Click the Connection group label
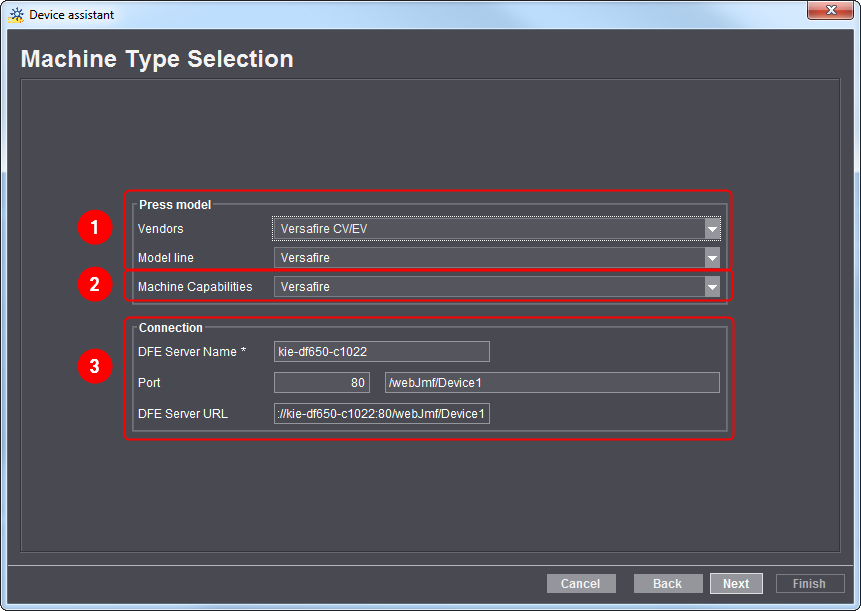 [171, 328]
